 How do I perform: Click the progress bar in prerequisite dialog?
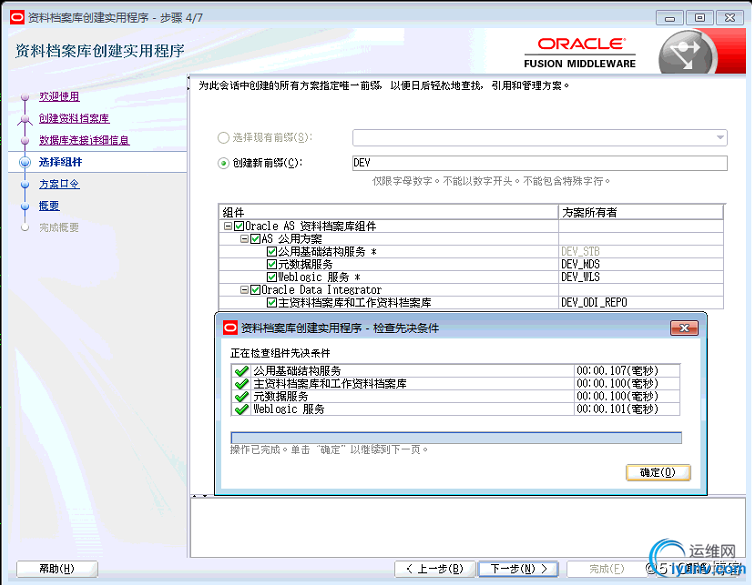(x=456, y=437)
